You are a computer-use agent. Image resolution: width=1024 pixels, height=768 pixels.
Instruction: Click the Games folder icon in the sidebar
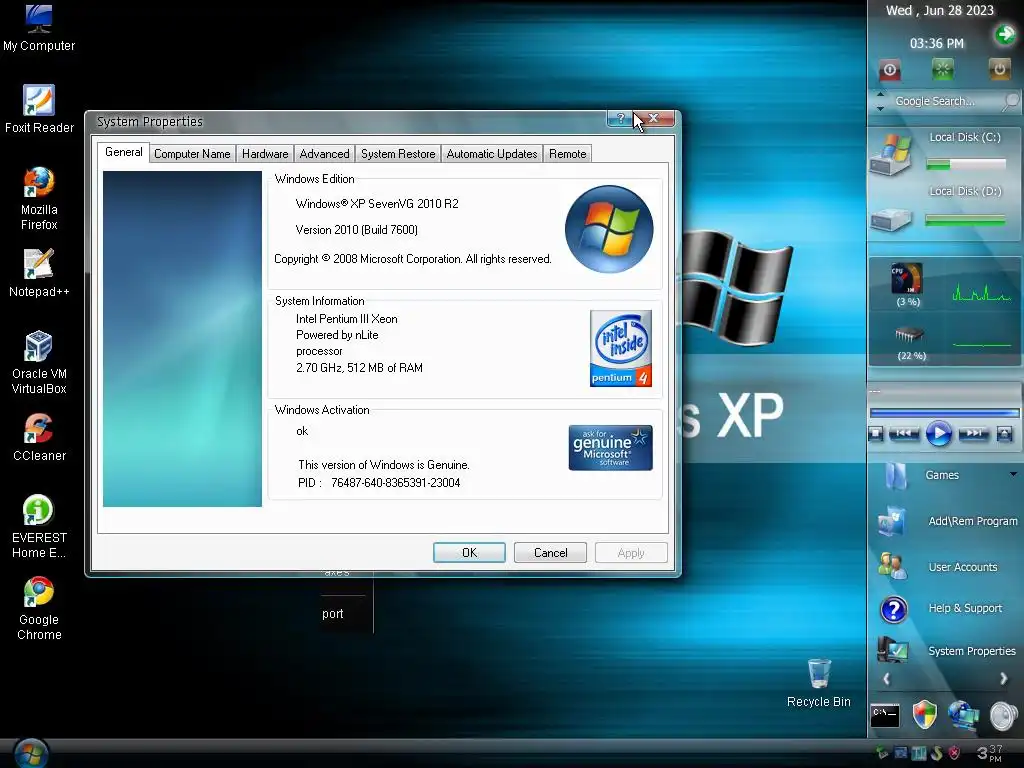(x=896, y=477)
